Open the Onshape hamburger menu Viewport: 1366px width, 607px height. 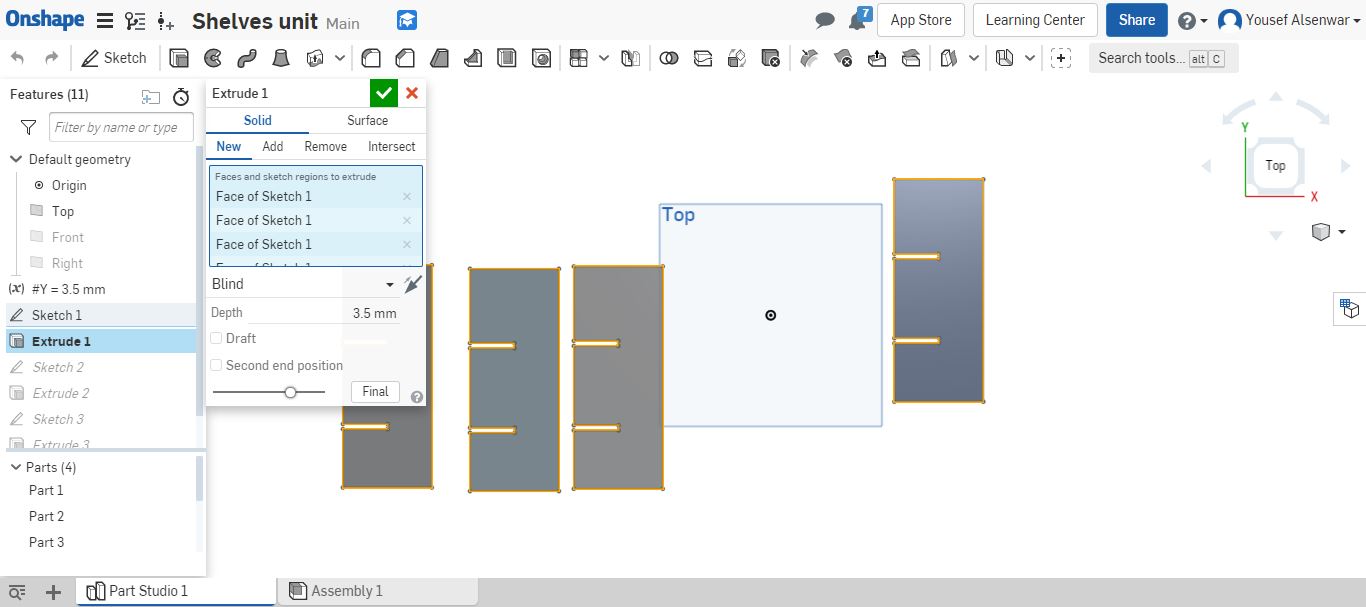[104, 21]
